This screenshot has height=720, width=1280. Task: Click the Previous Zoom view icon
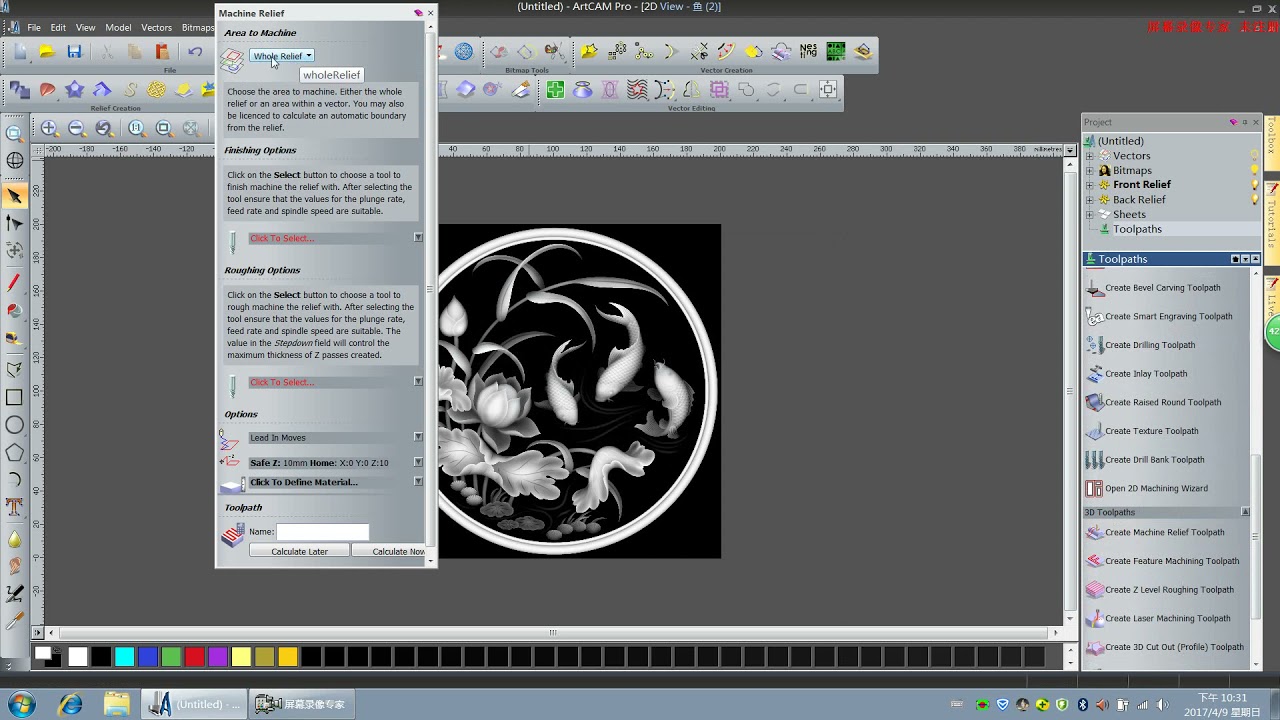[105, 128]
